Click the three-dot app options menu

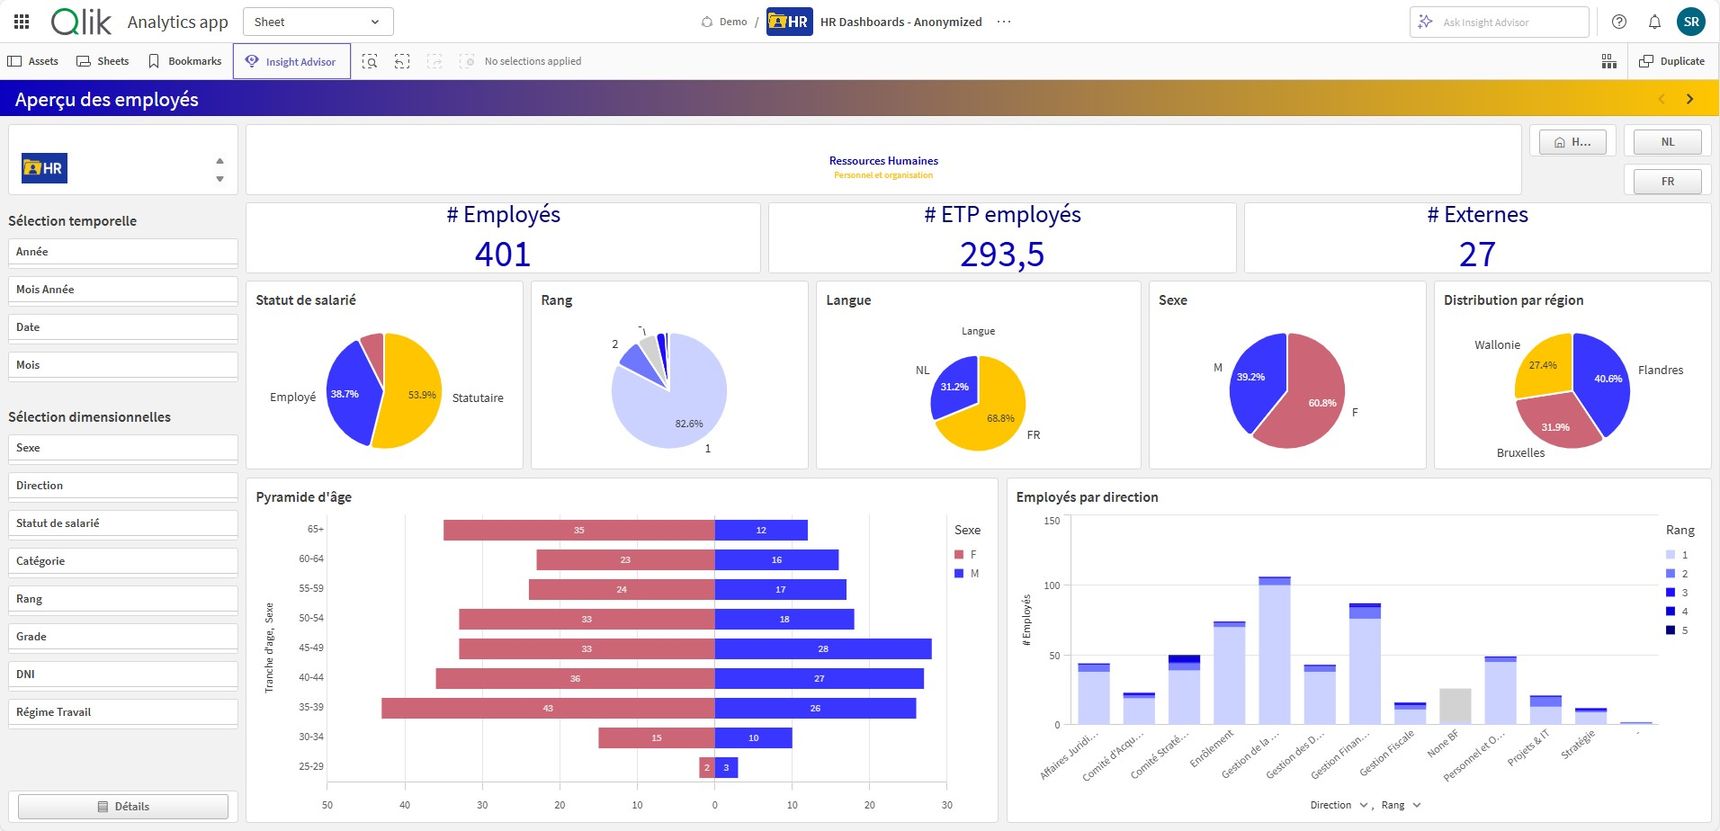pos(1004,22)
